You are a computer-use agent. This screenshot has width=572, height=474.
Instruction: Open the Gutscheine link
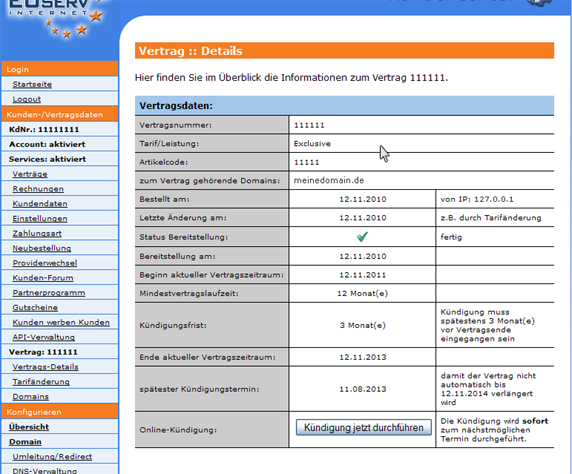(35, 308)
